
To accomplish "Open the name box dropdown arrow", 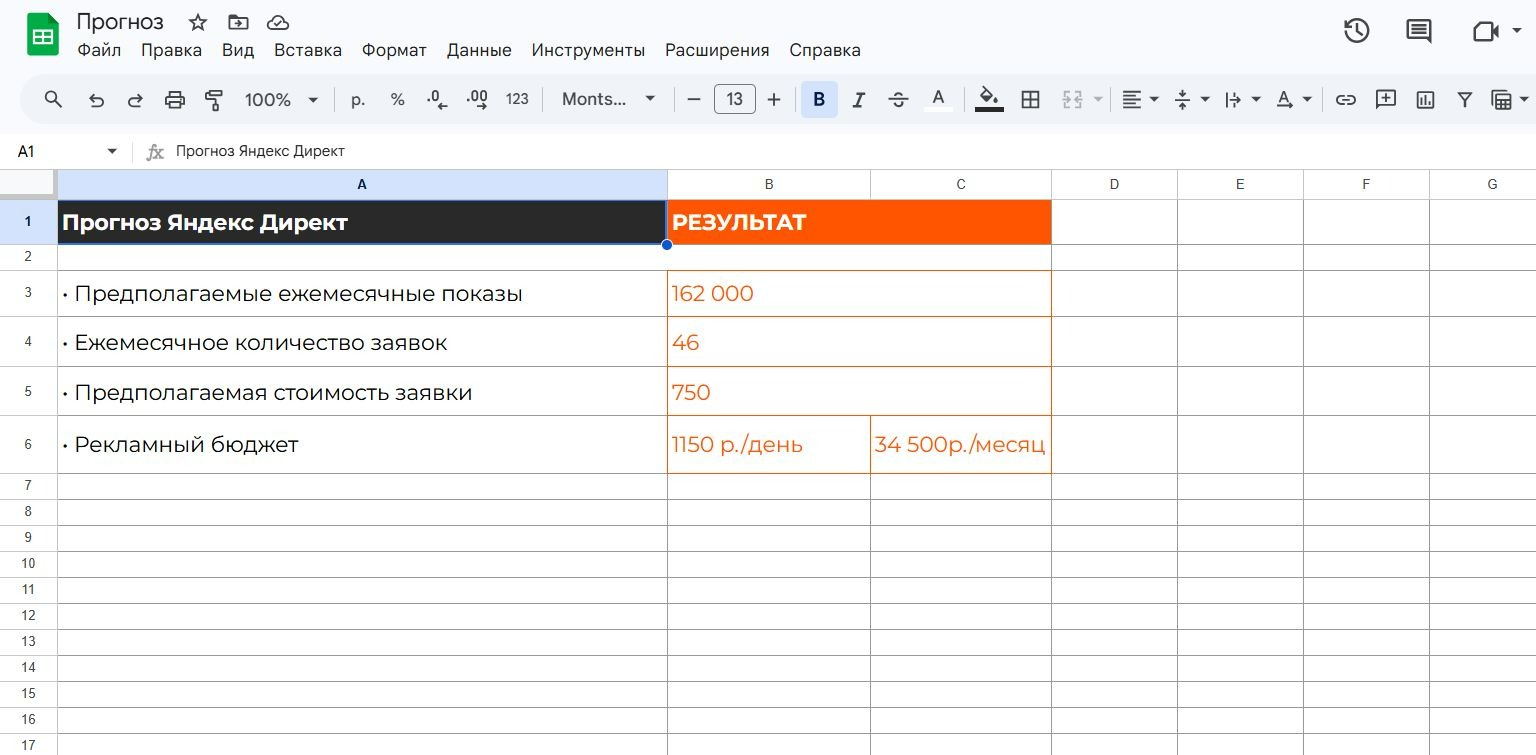I will pyautogui.click(x=112, y=151).
